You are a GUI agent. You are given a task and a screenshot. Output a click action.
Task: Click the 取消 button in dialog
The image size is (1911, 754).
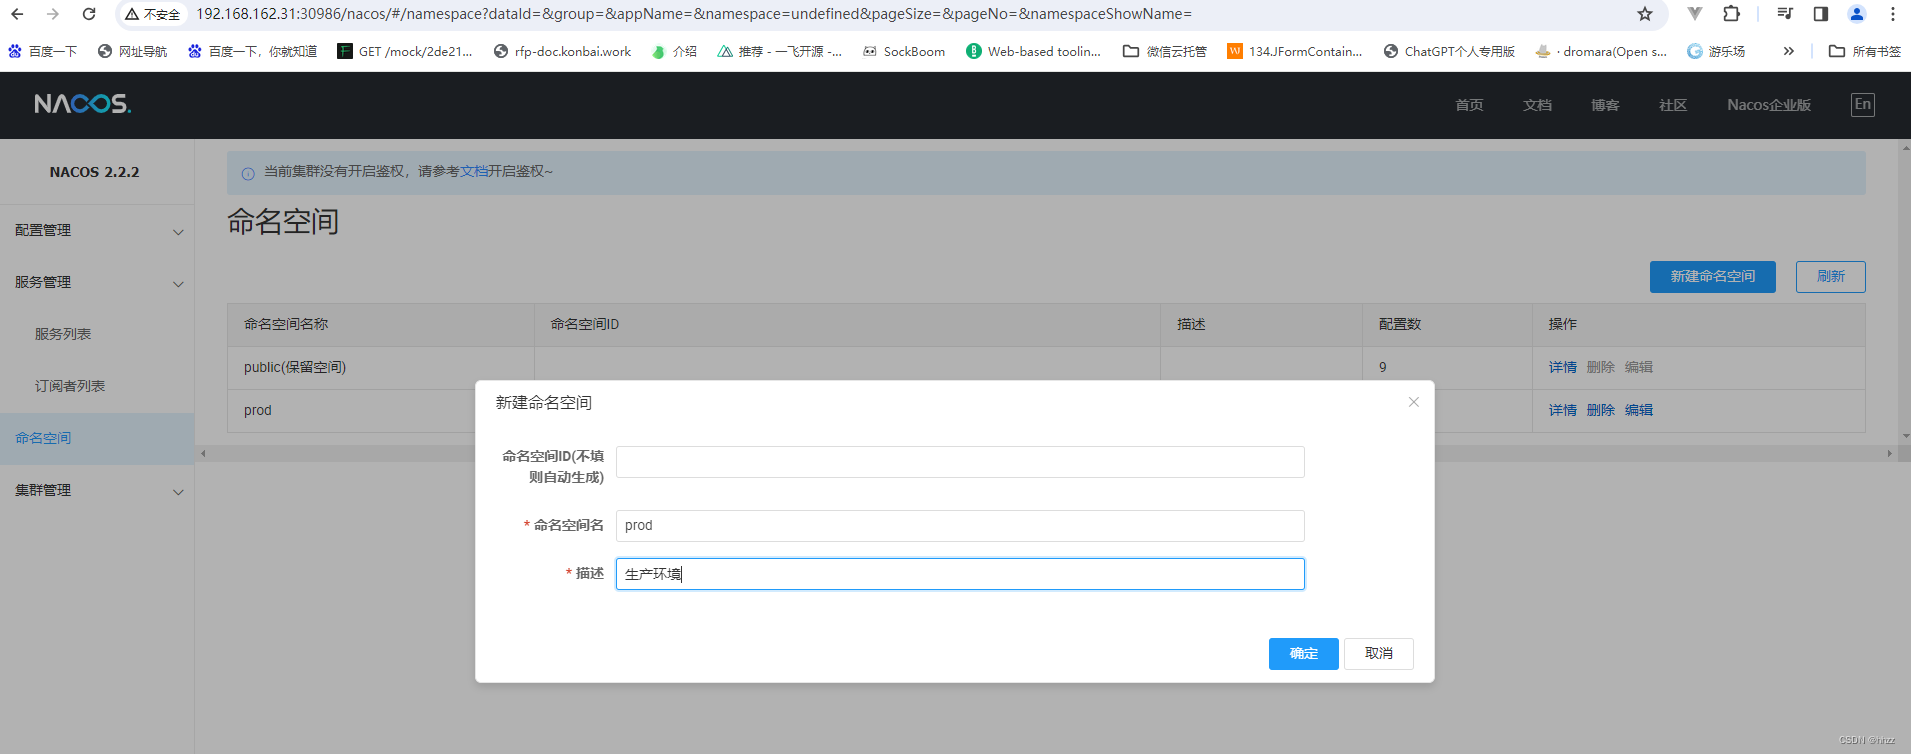[x=1379, y=654]
